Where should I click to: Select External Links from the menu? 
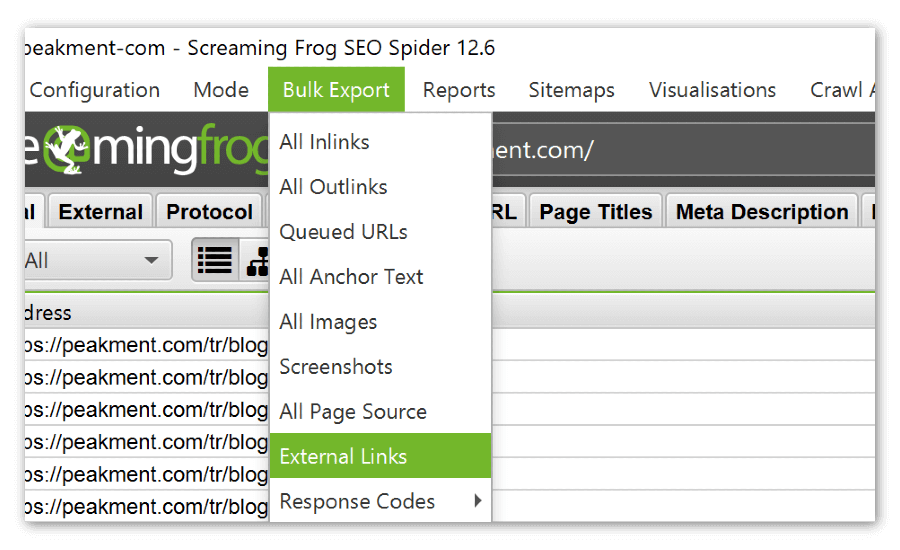[380, 456]
